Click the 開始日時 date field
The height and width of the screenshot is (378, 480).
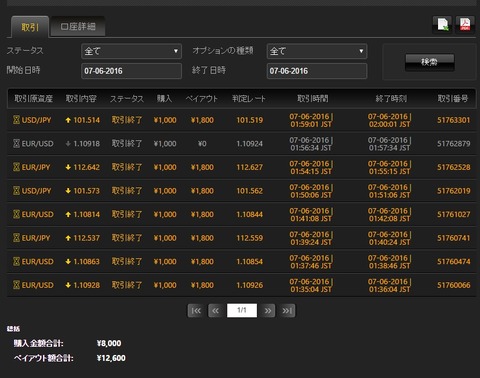(x=131, y=71)
